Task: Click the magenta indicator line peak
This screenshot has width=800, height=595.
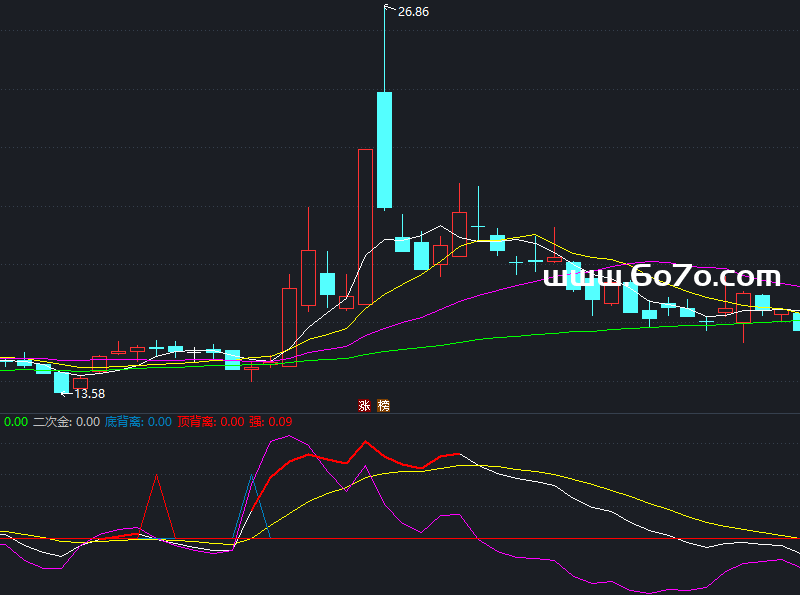Action: tap(289, 436)
